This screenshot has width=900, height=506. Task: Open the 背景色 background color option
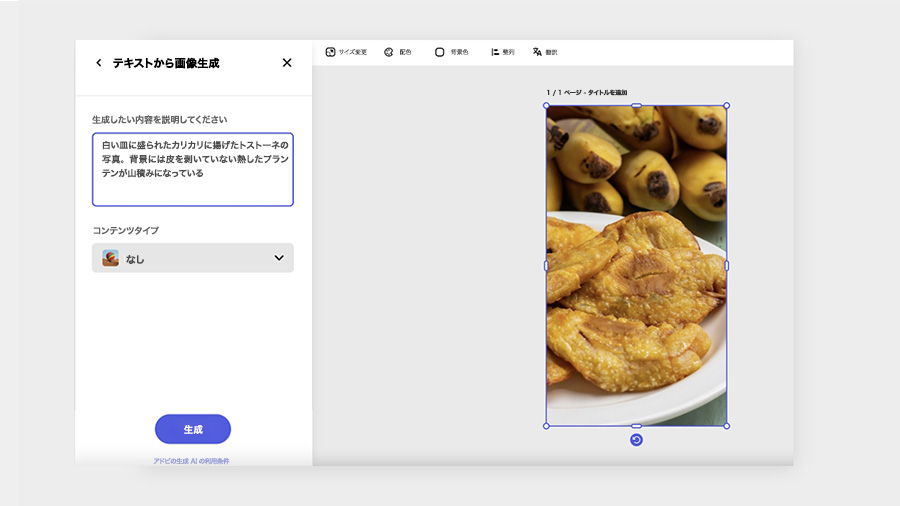point(451,52)
